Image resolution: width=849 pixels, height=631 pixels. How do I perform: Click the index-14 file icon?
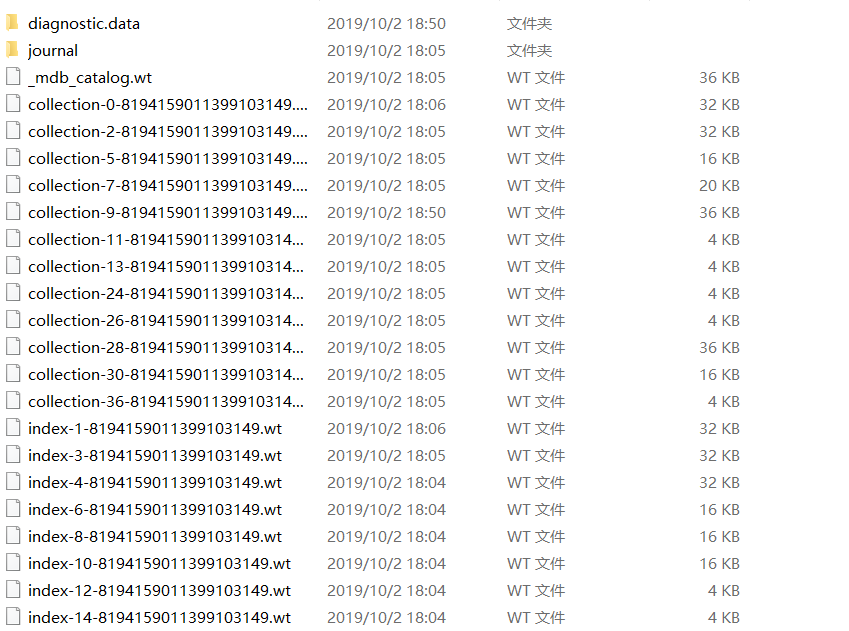click(13, 617)
